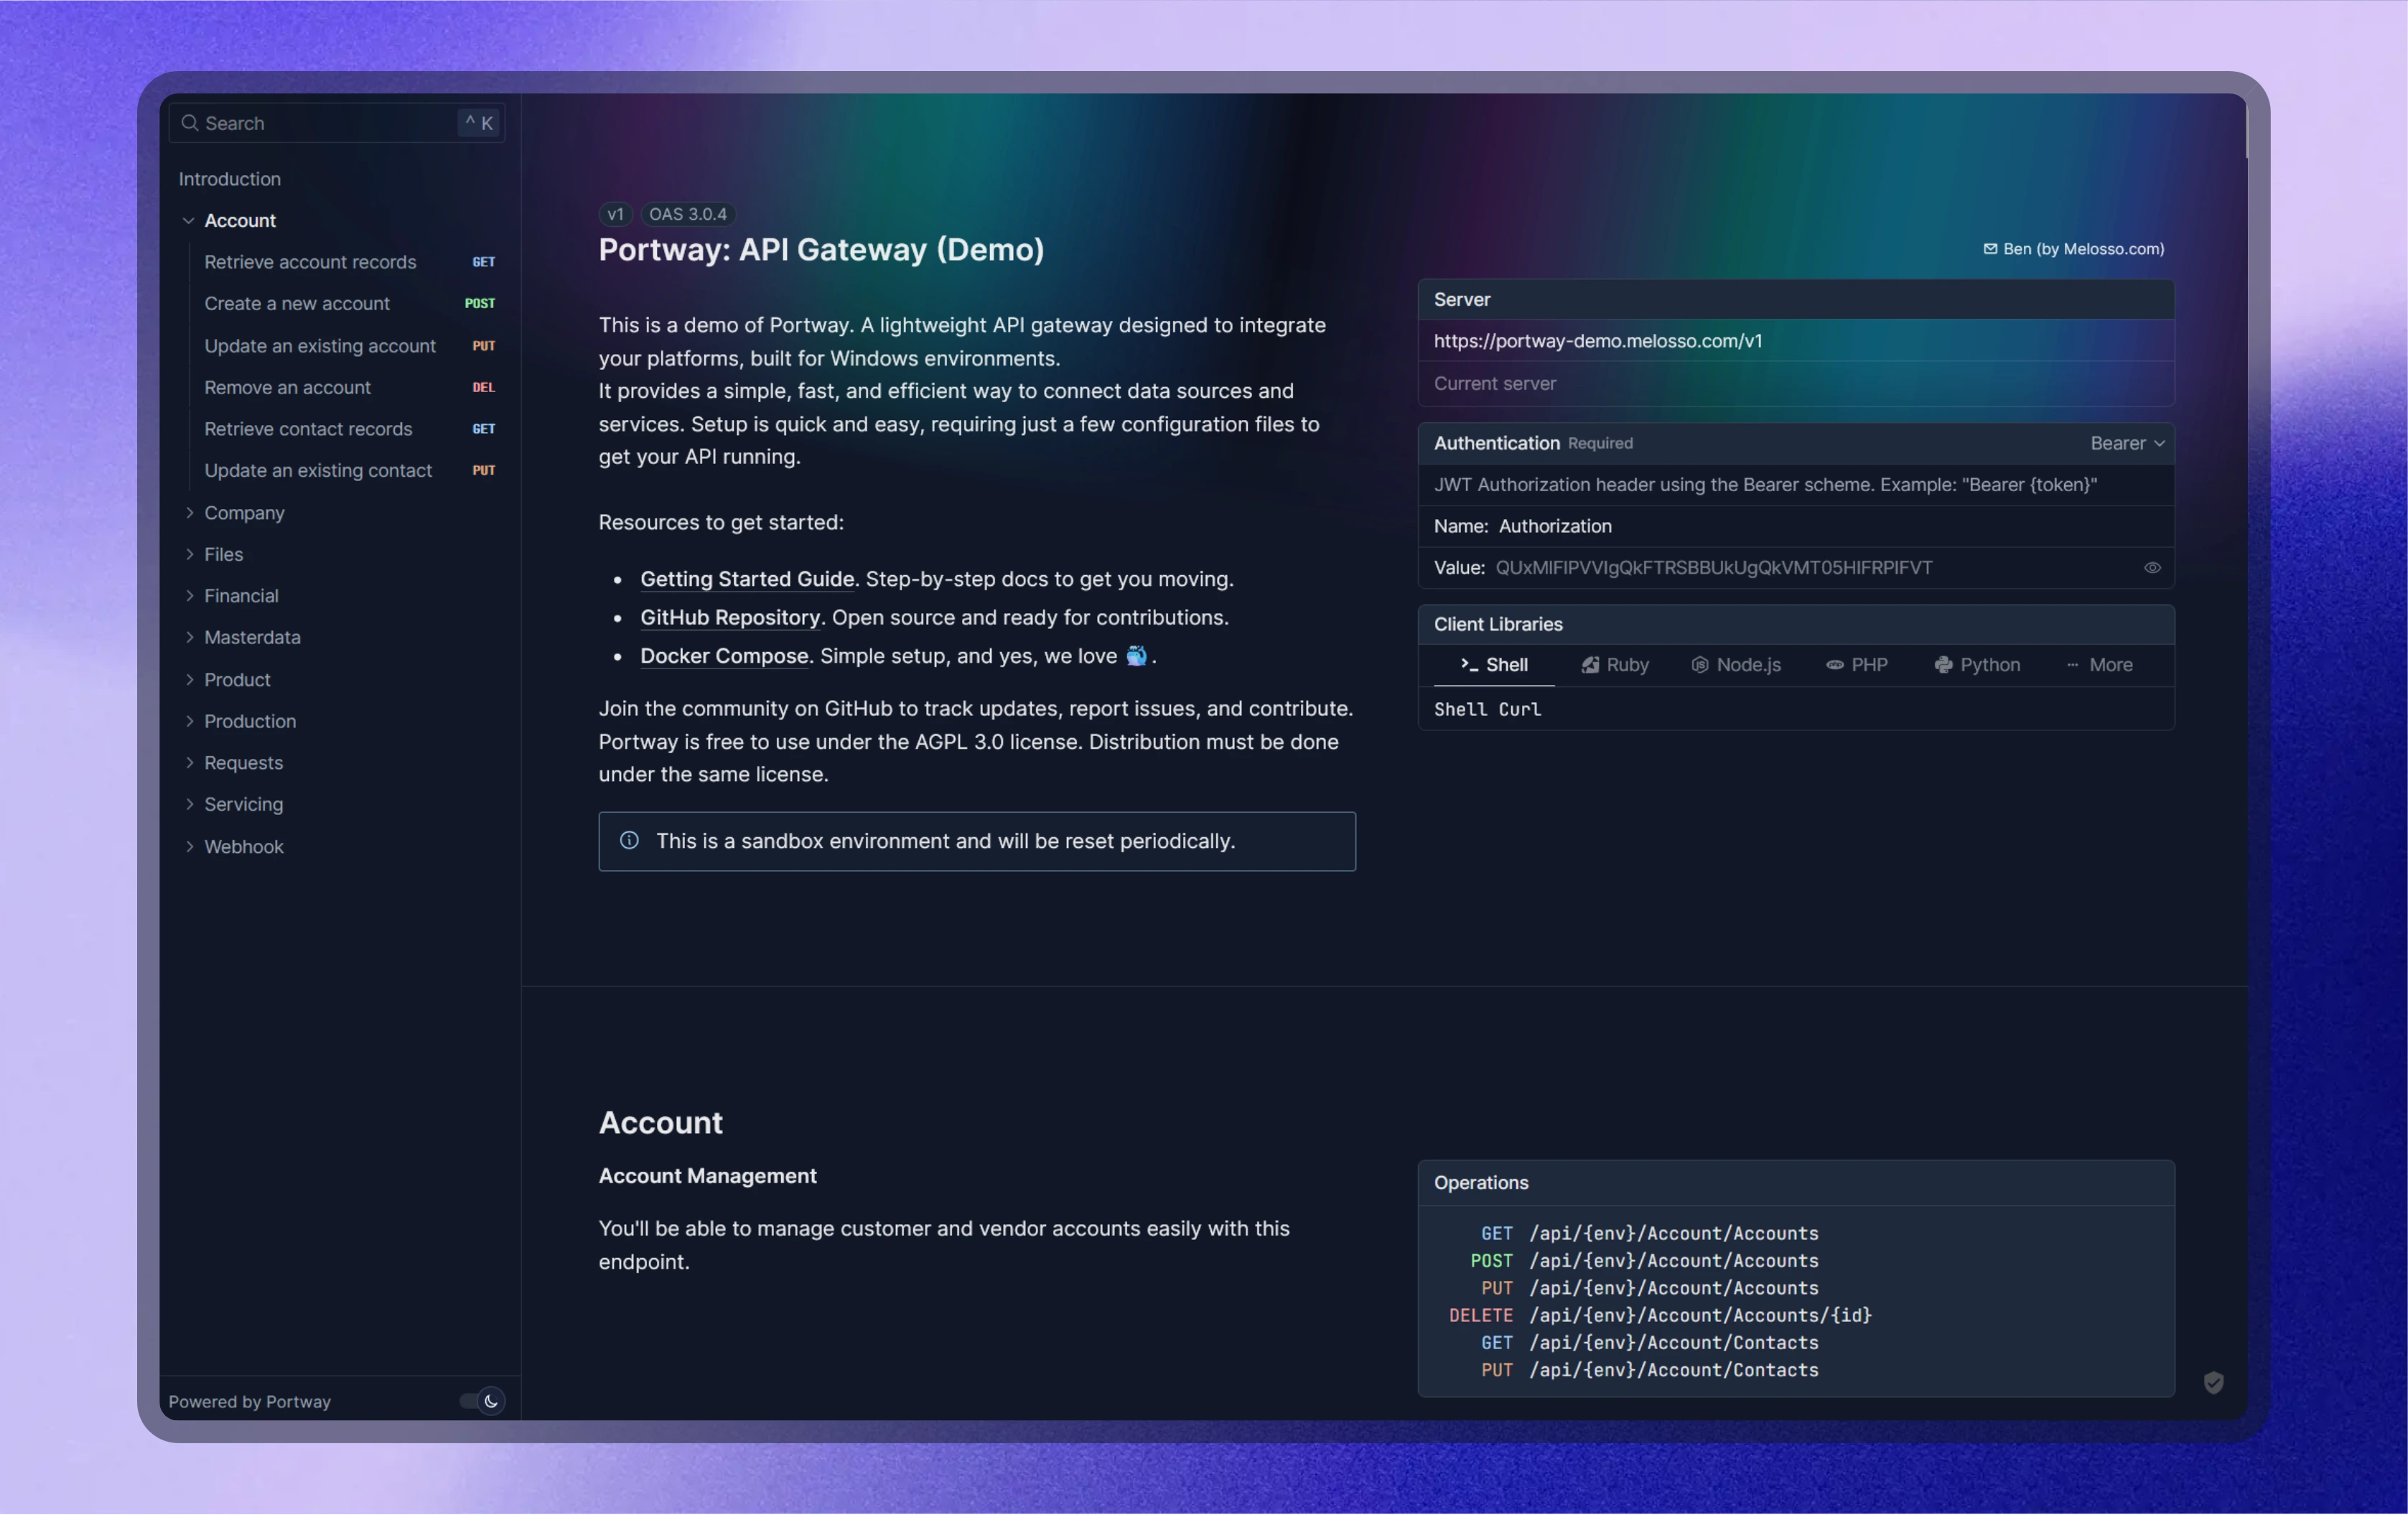Screen dimensions: 2408x1515
Task: Open the More client libraries ellipsis
Action: pos(2072,665)
